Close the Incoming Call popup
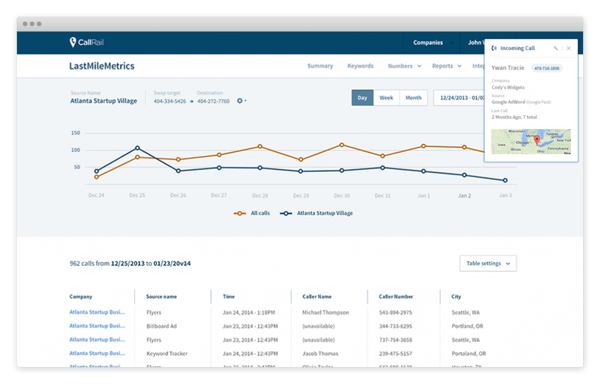Screen dimensions: 600x384 pos(569,48)
